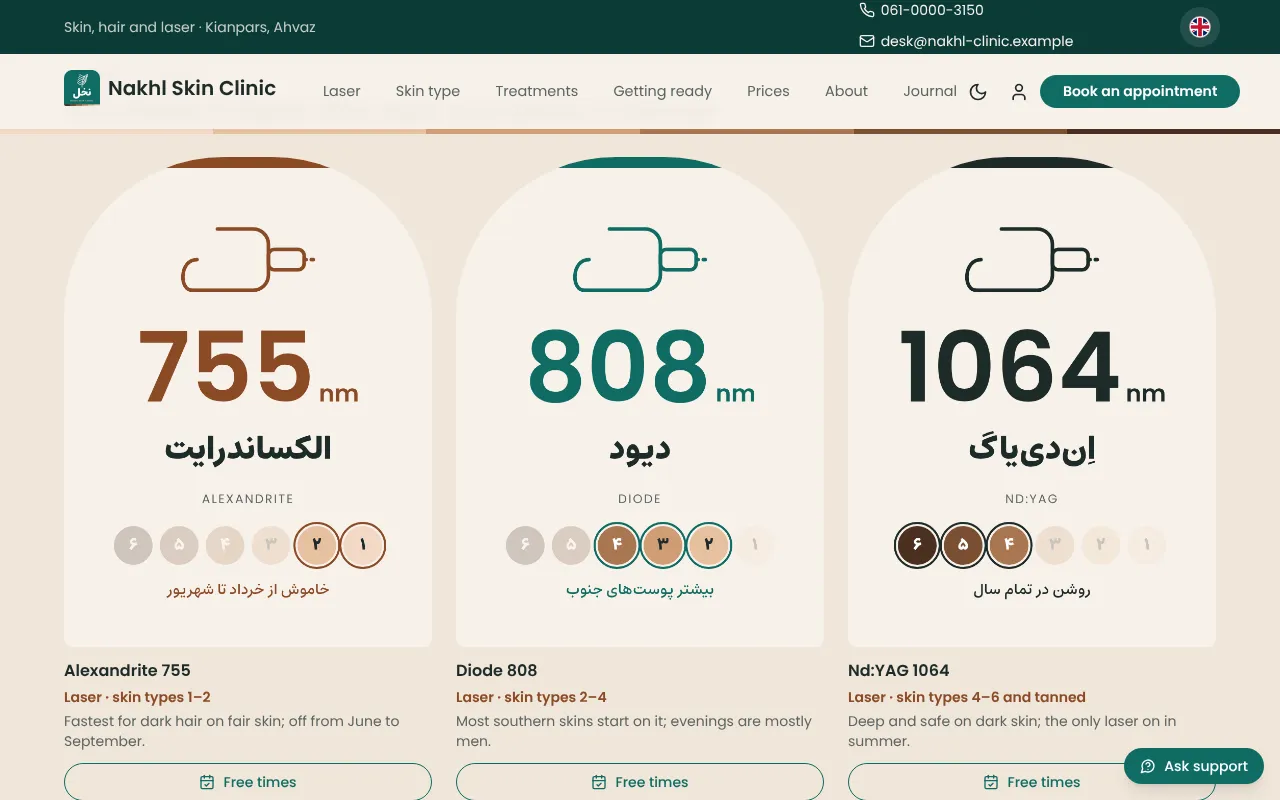Click the Diode 808 laser handpiece icon
The width and height of the screenshot is (1280, 800).
640,259
